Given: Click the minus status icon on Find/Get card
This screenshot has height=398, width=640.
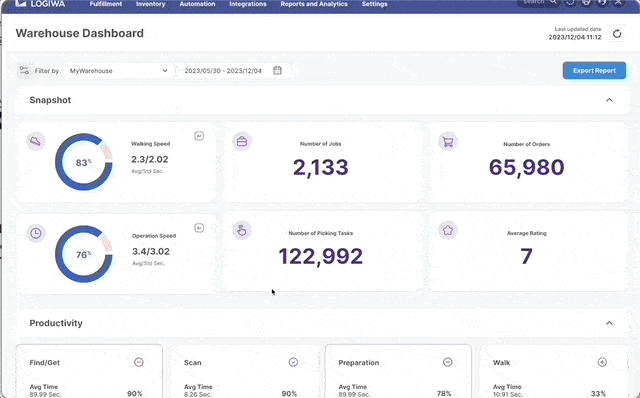Looking at the screenshot, I should coord(139,362).
